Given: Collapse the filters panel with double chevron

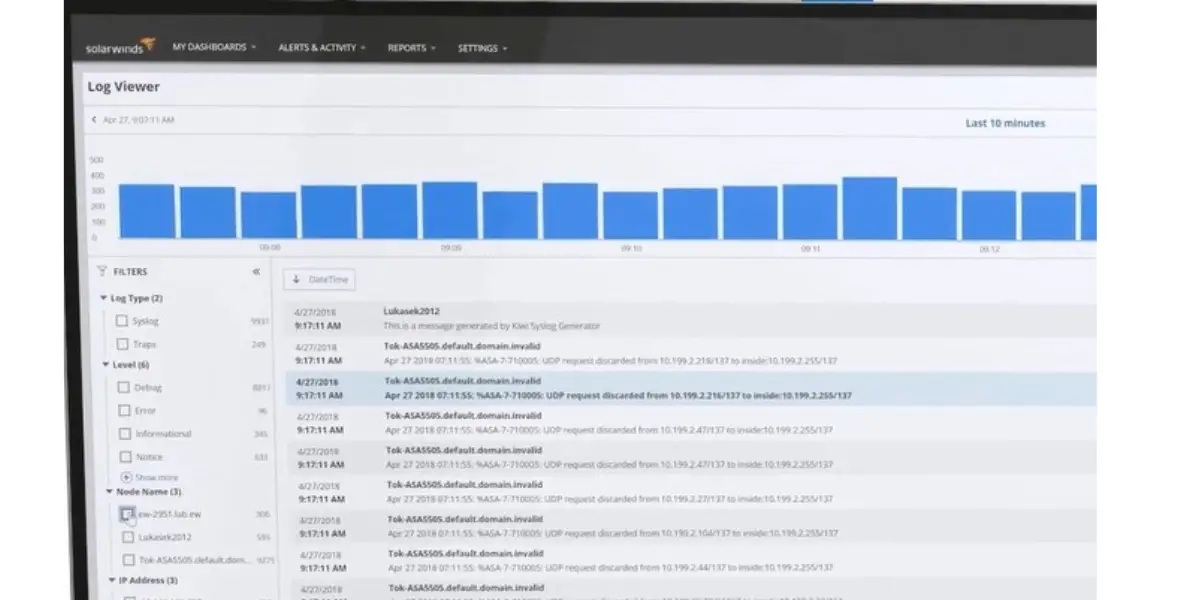Looking at the screenshot, I should [256, 271].
